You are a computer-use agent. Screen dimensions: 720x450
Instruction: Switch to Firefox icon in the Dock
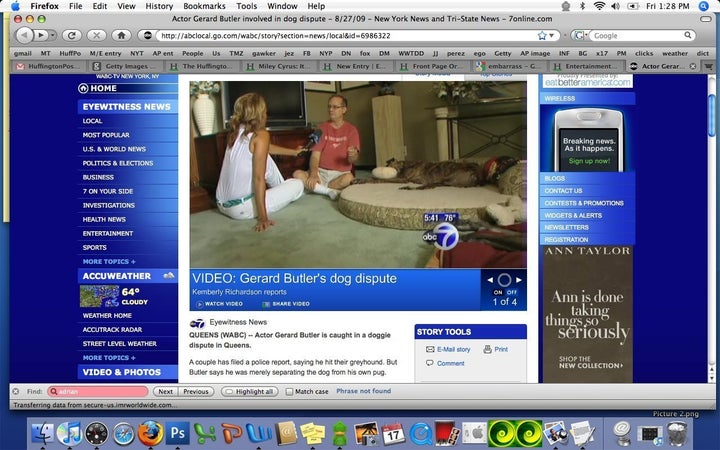click(151, 433)
